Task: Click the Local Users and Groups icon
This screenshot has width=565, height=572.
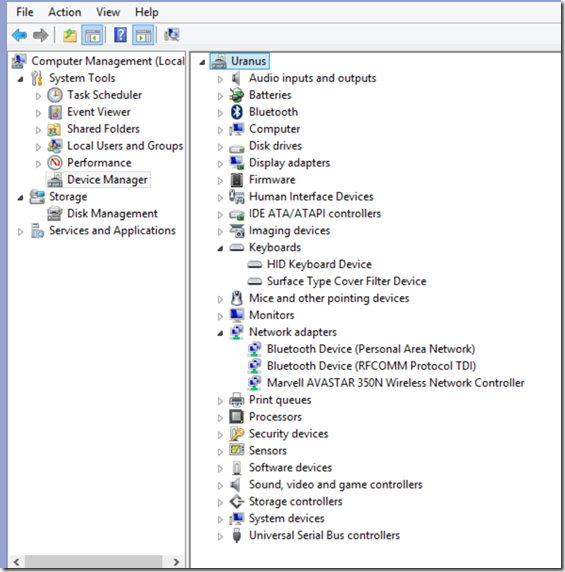Action: [x=55, y=146]
